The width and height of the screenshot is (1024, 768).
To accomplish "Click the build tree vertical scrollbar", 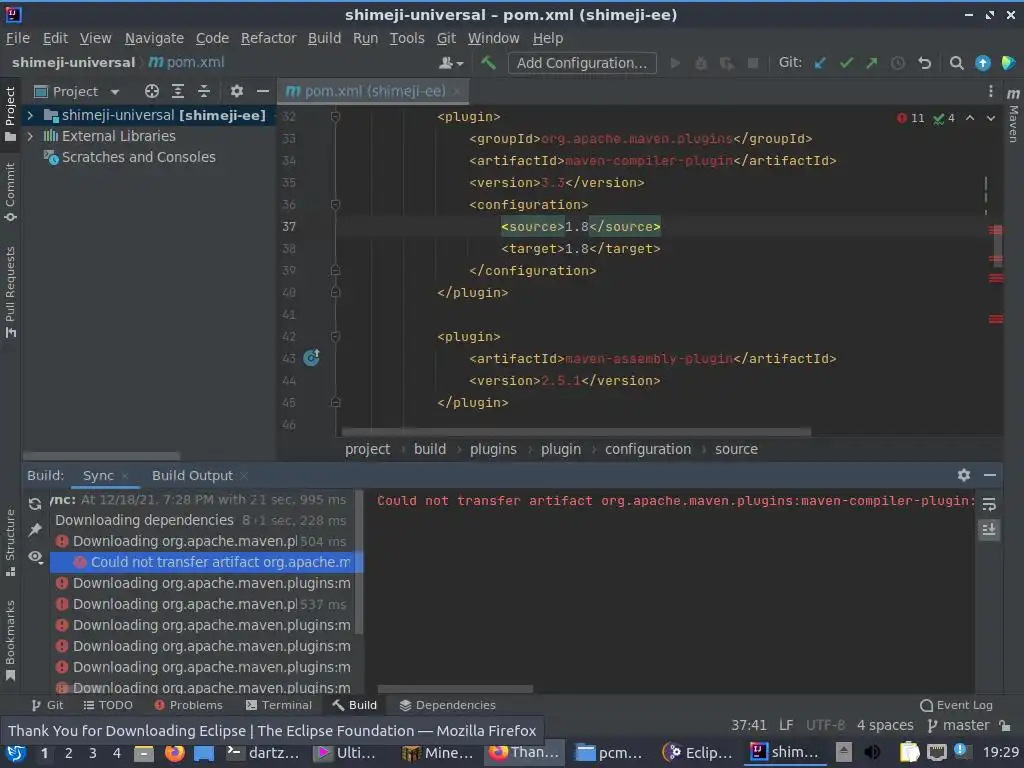I will click(359, 562).
